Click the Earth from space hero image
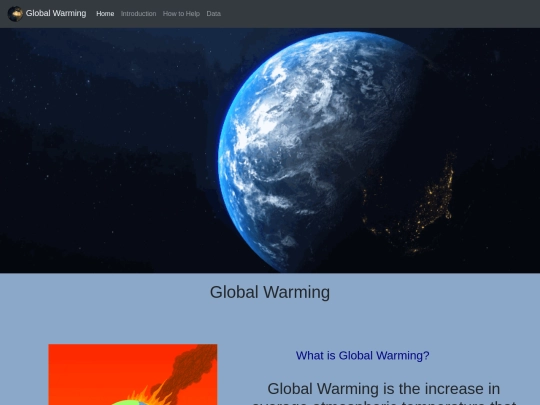The image size is (540, 405). [270, 150]
